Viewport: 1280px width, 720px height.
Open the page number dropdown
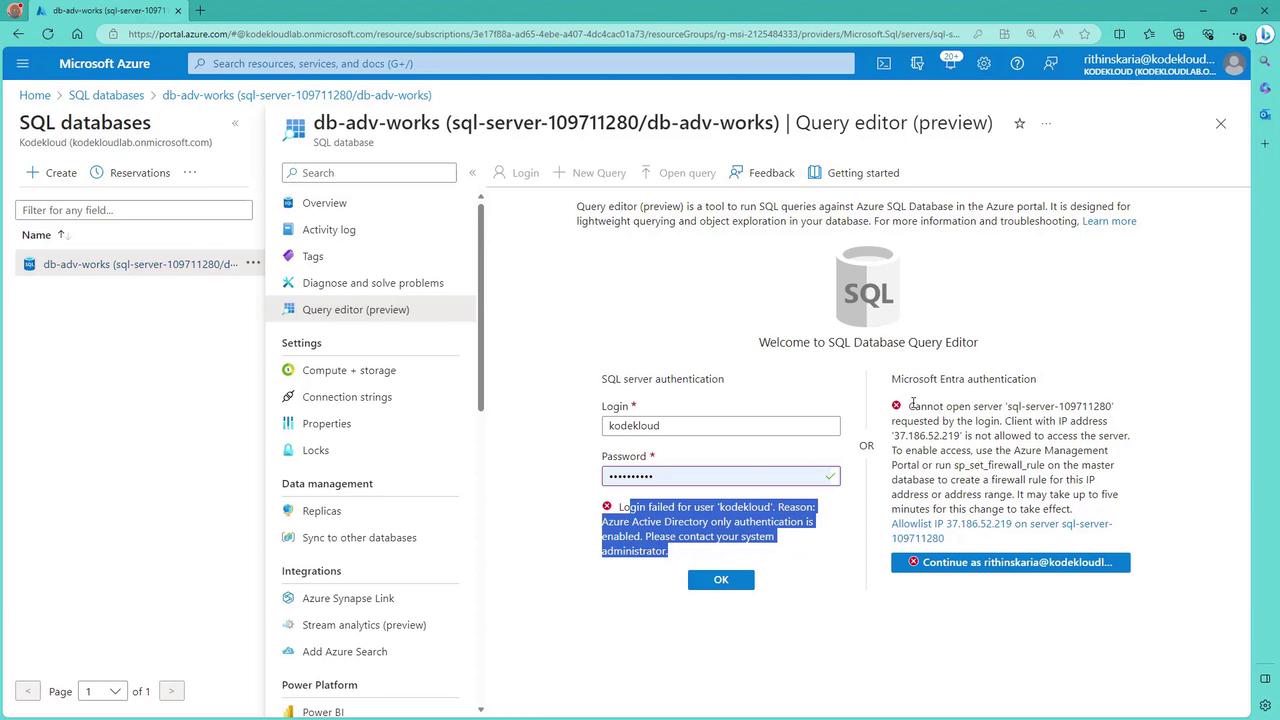pyautogui.click(x=103, y=691)
